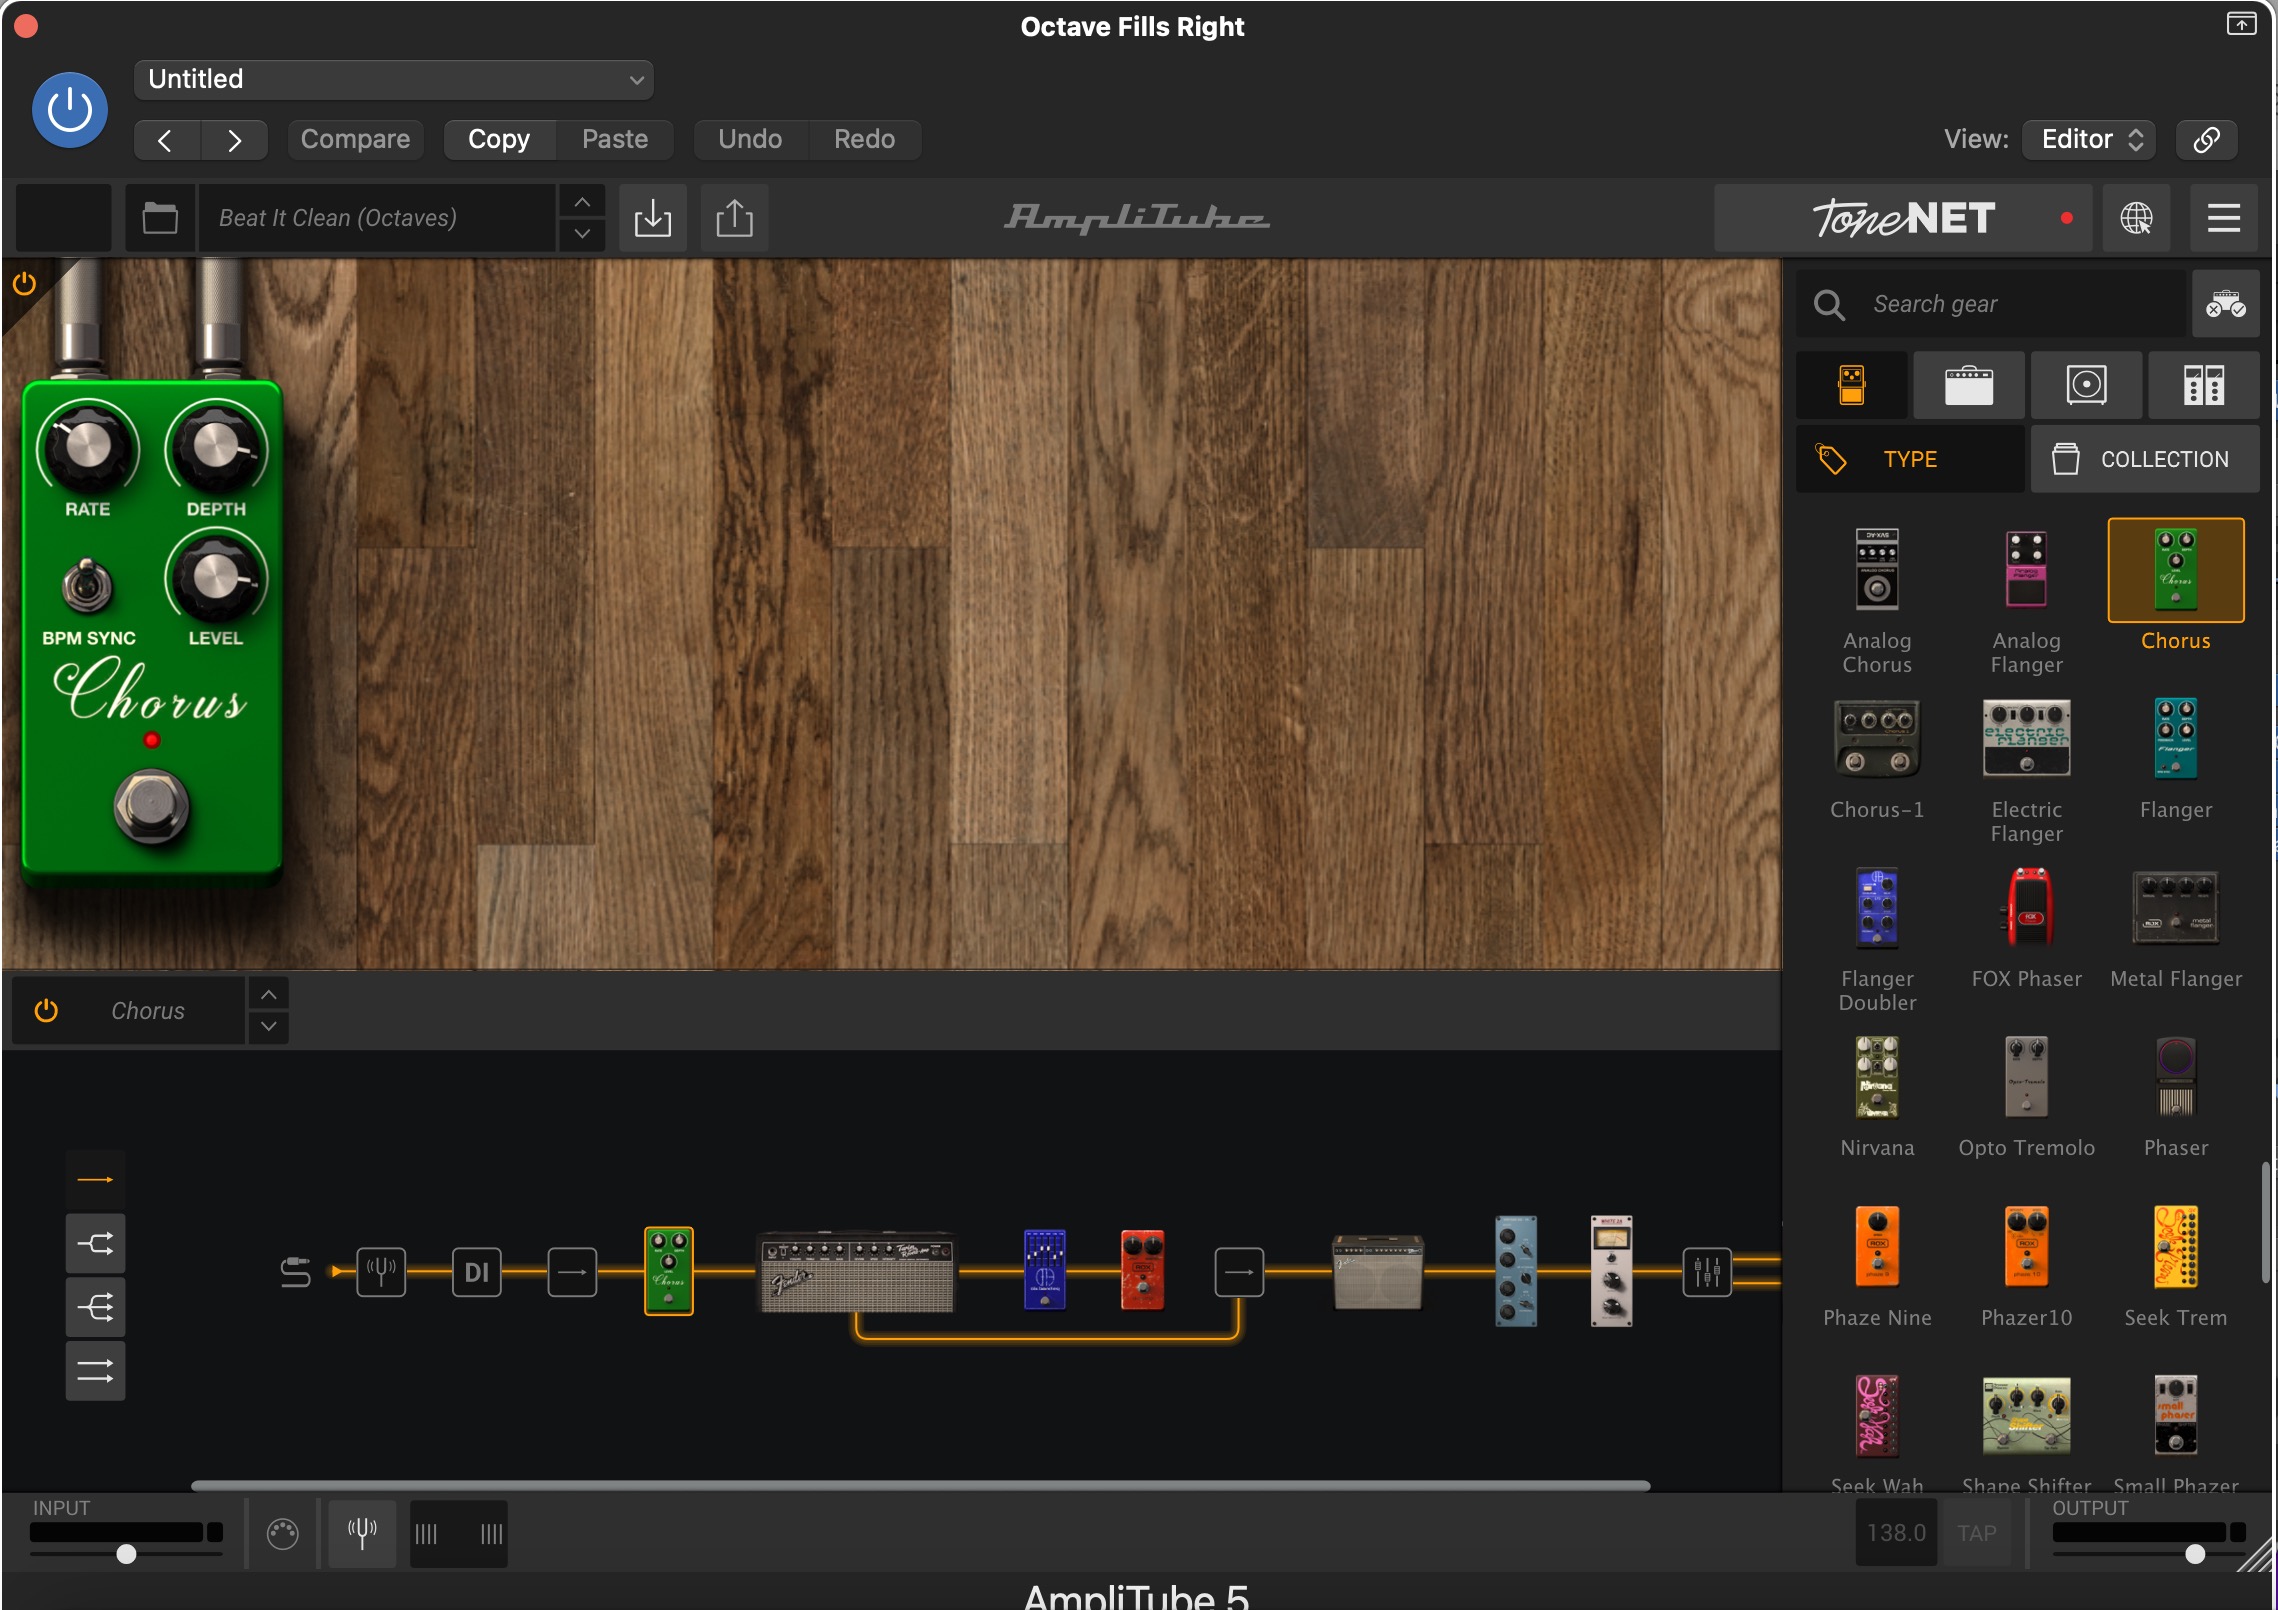
Task: Open ToneNET panel
Action: coord(1903,217)
